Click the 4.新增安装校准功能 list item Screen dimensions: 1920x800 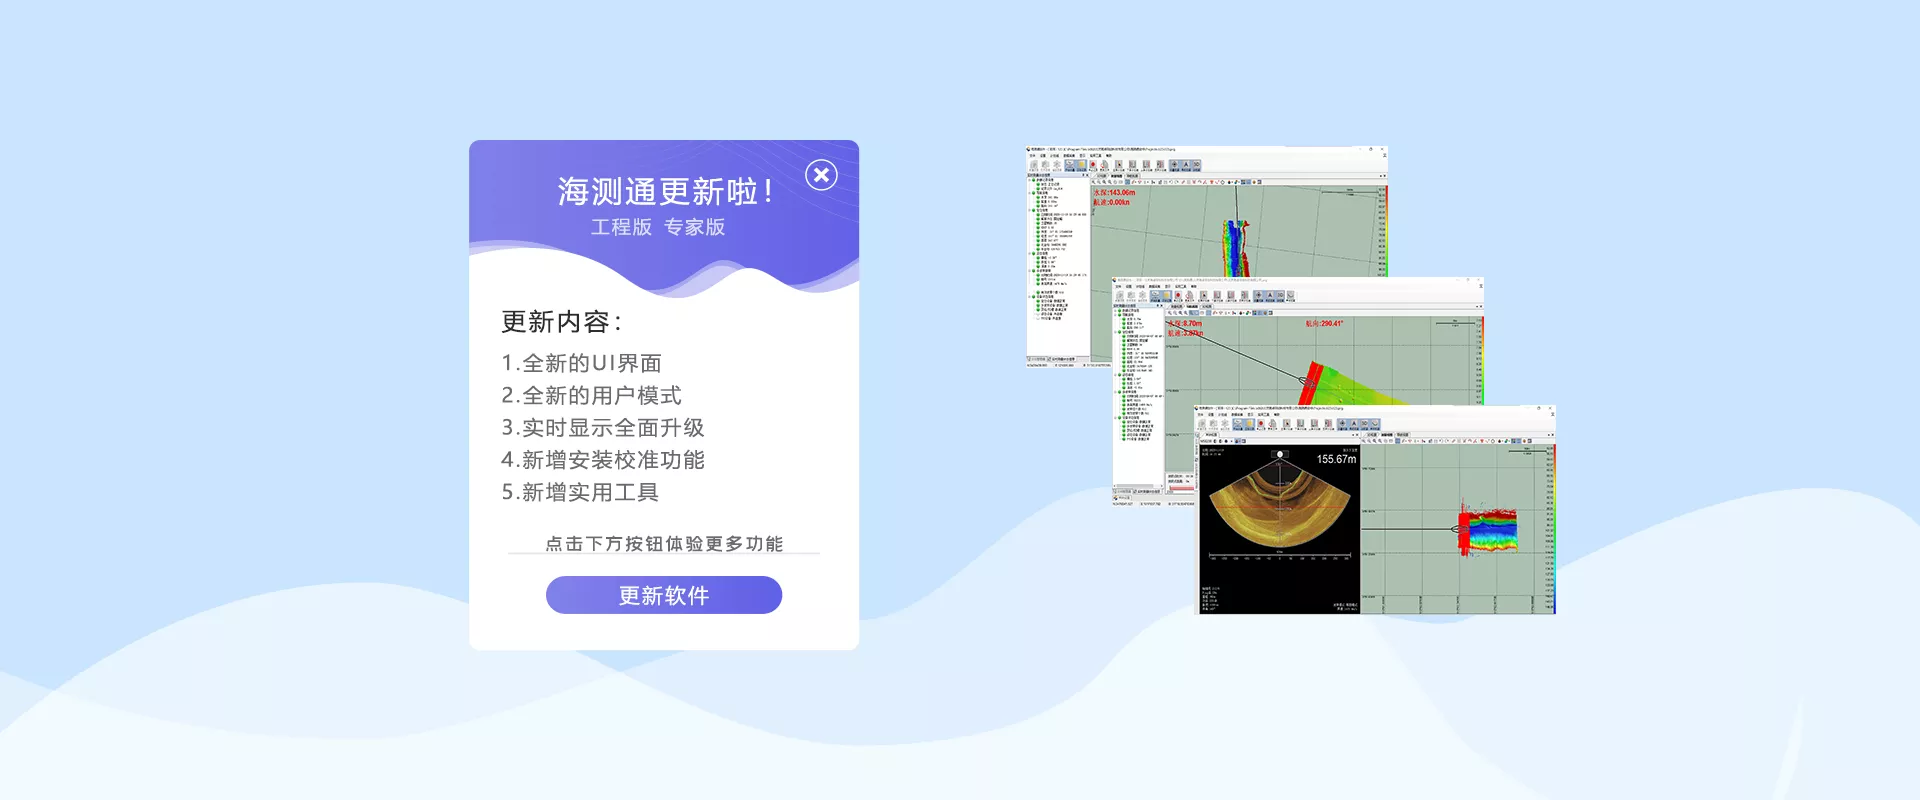click(x=603, y=460)
